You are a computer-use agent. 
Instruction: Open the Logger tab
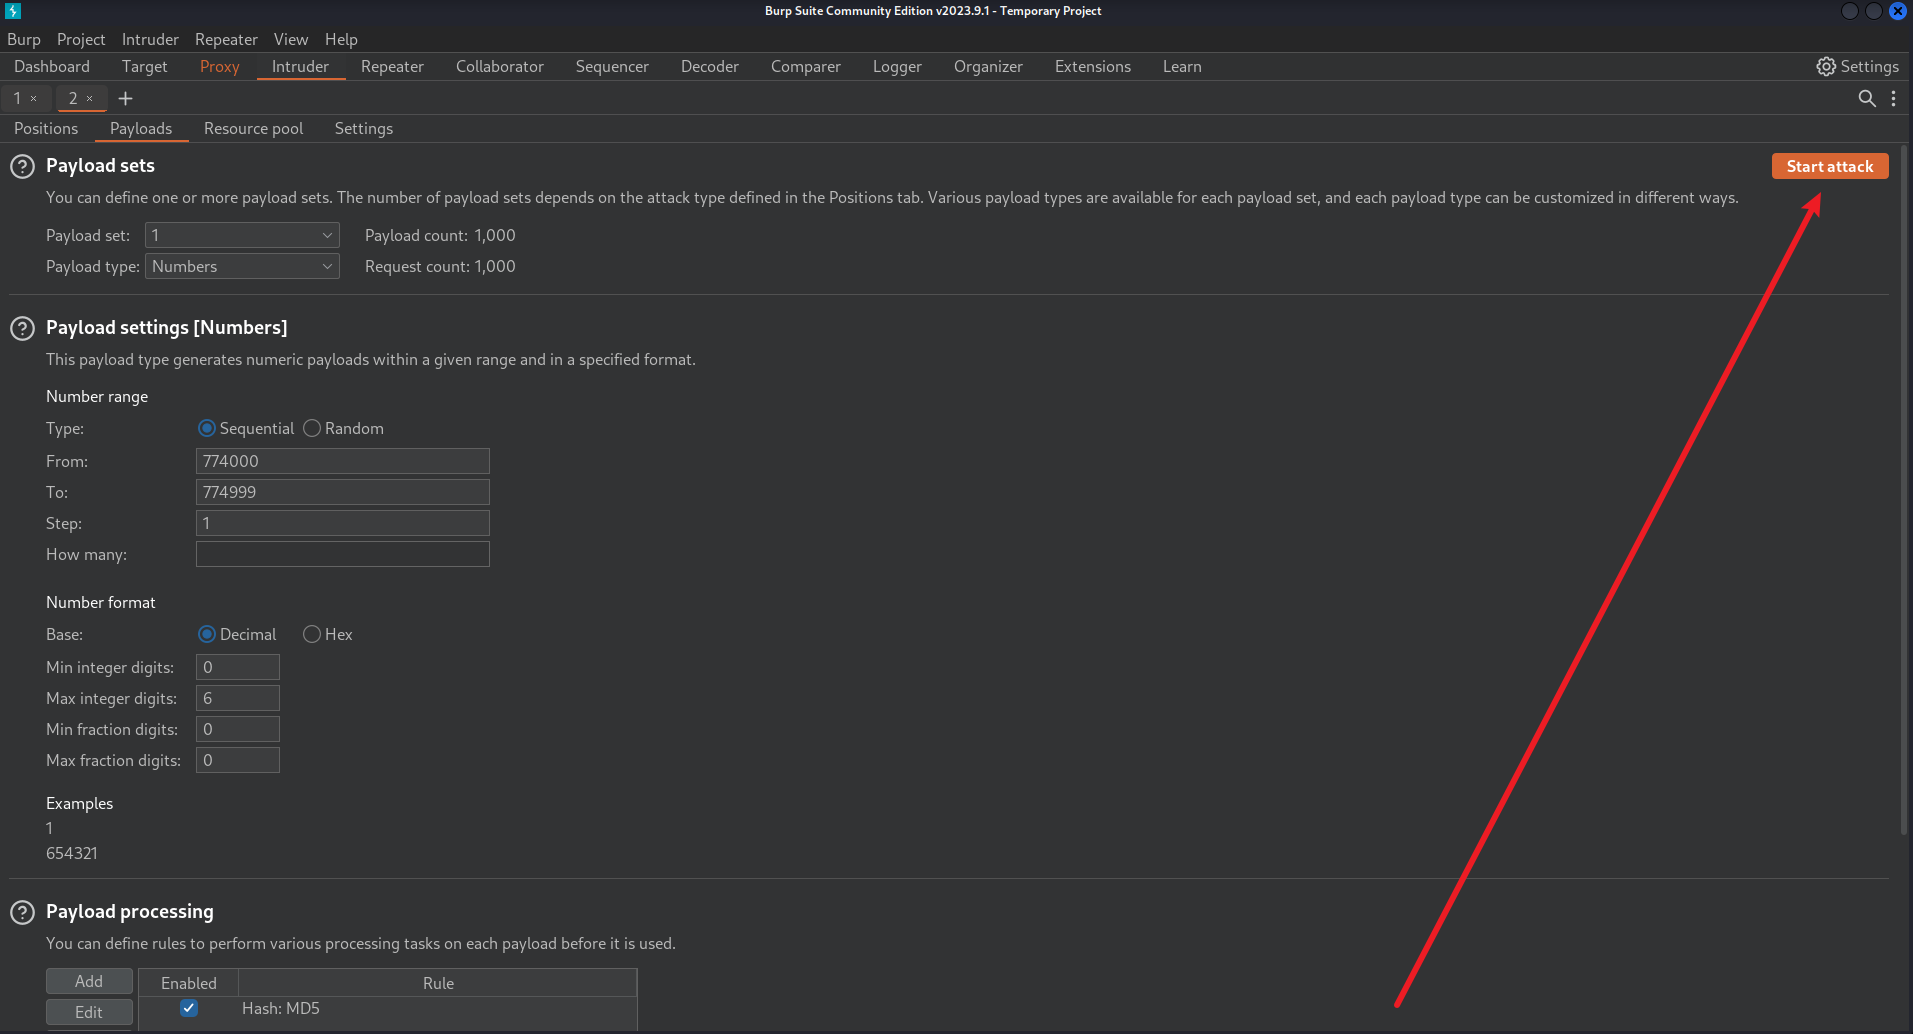[897, 66]
